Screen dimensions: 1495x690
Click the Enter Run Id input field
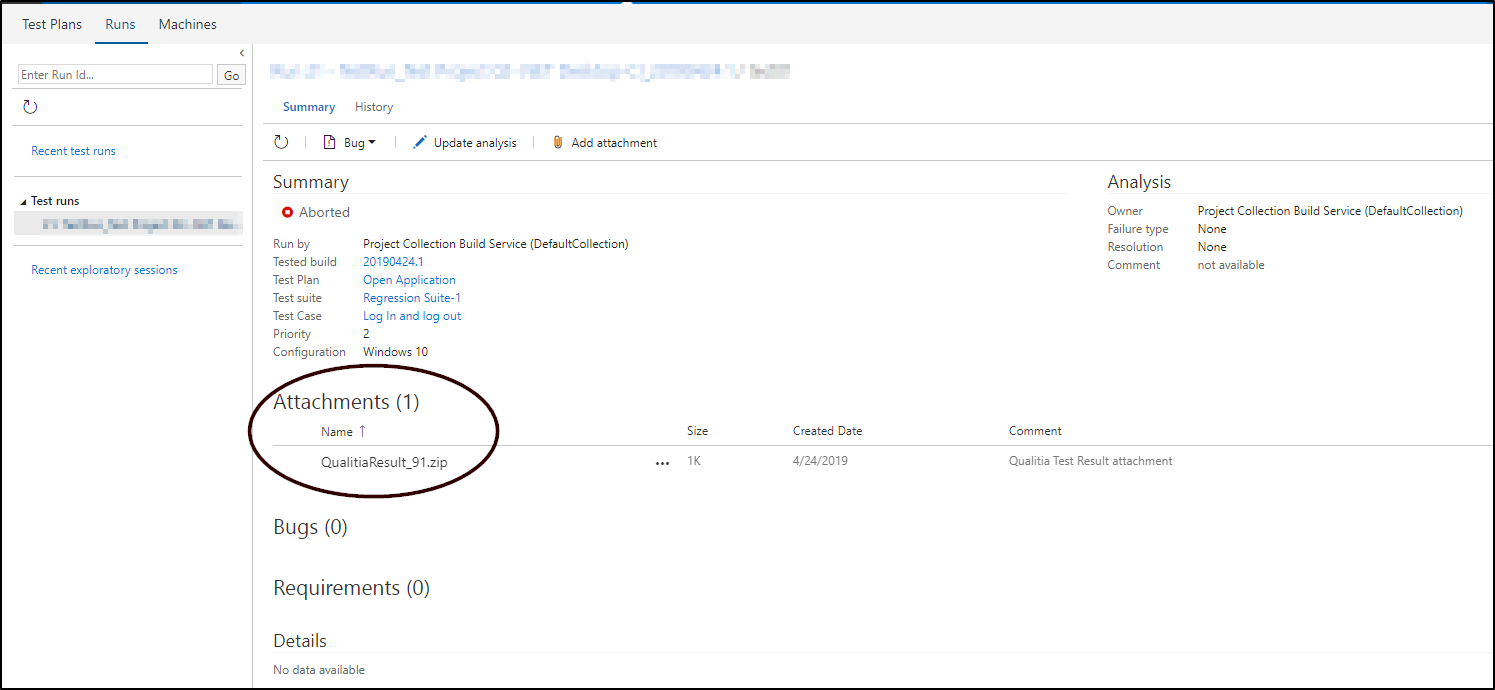click(x=114, y=74)
